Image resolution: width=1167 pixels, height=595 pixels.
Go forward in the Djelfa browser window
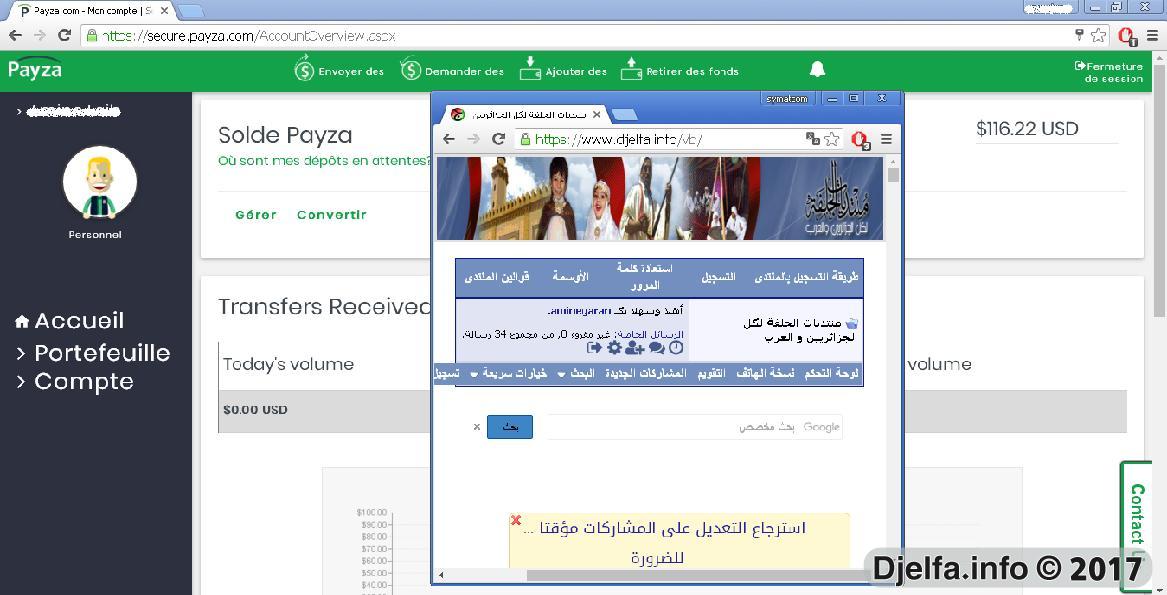[473, 139]
